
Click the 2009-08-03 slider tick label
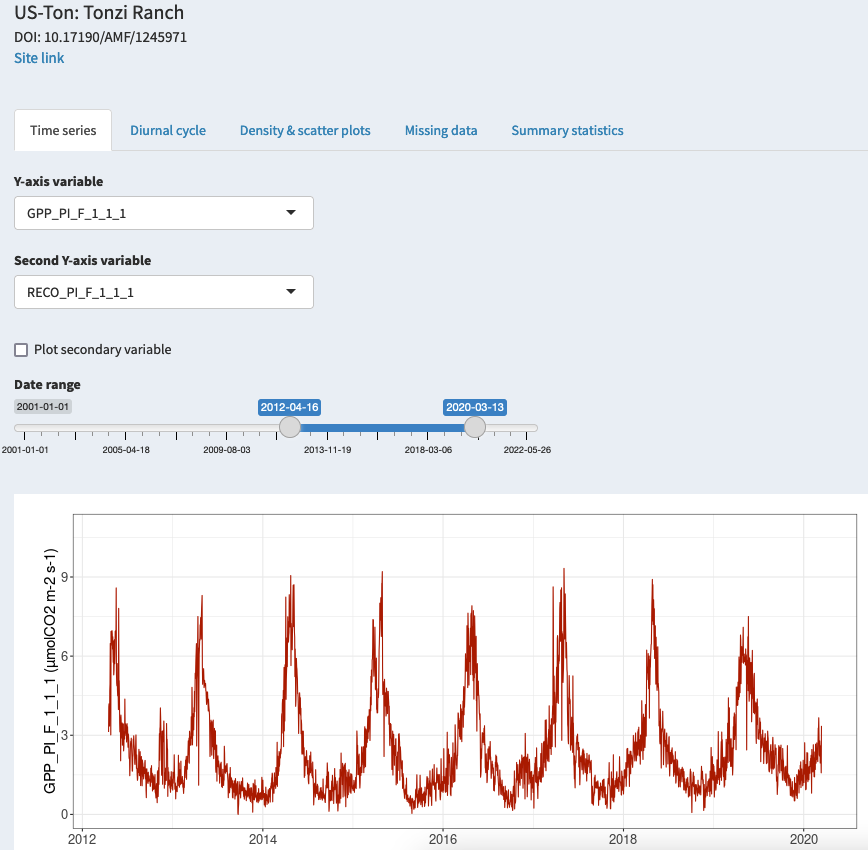coord(226,450)
